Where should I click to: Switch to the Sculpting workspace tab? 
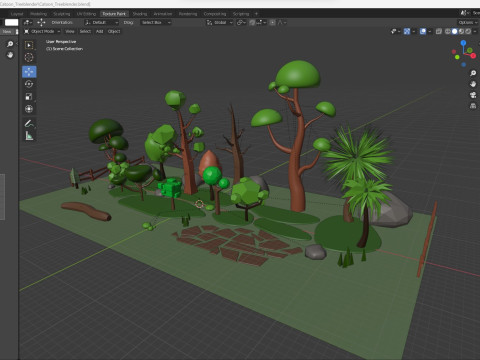62,14
